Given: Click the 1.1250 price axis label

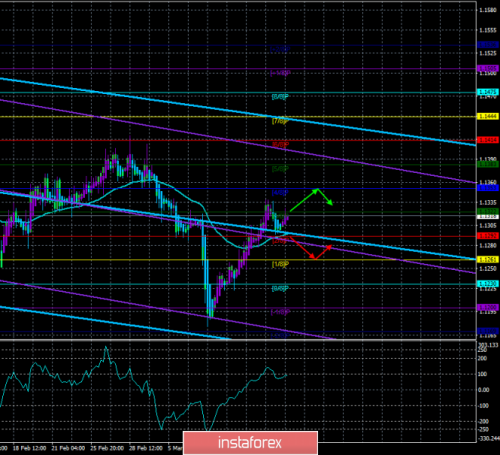Looking at the screenshot, I should coord(488,269).
